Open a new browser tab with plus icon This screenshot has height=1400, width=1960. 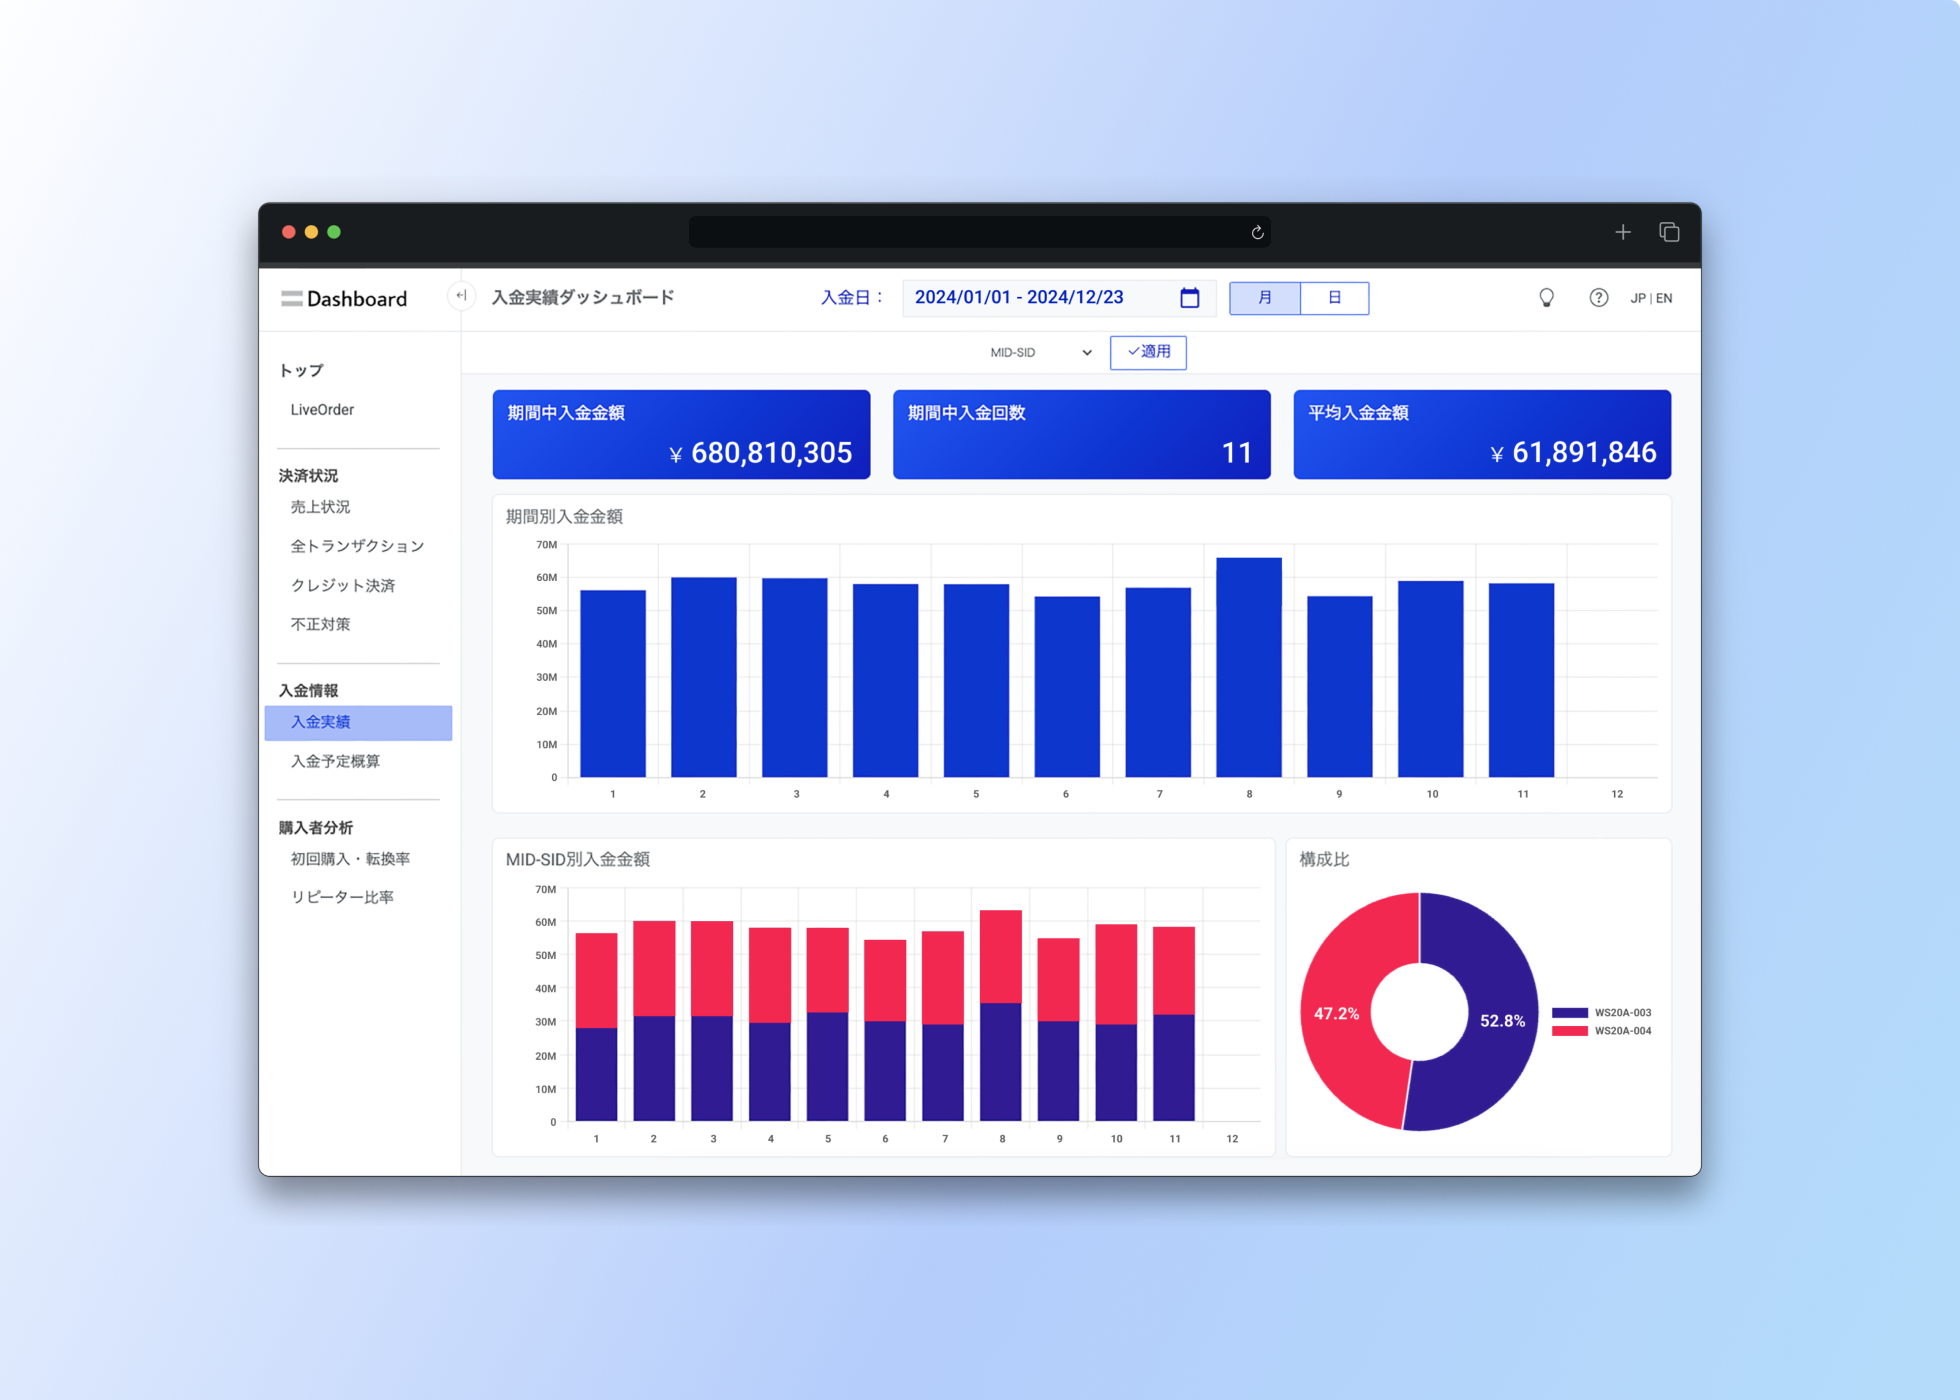(x=1622, y=232)
